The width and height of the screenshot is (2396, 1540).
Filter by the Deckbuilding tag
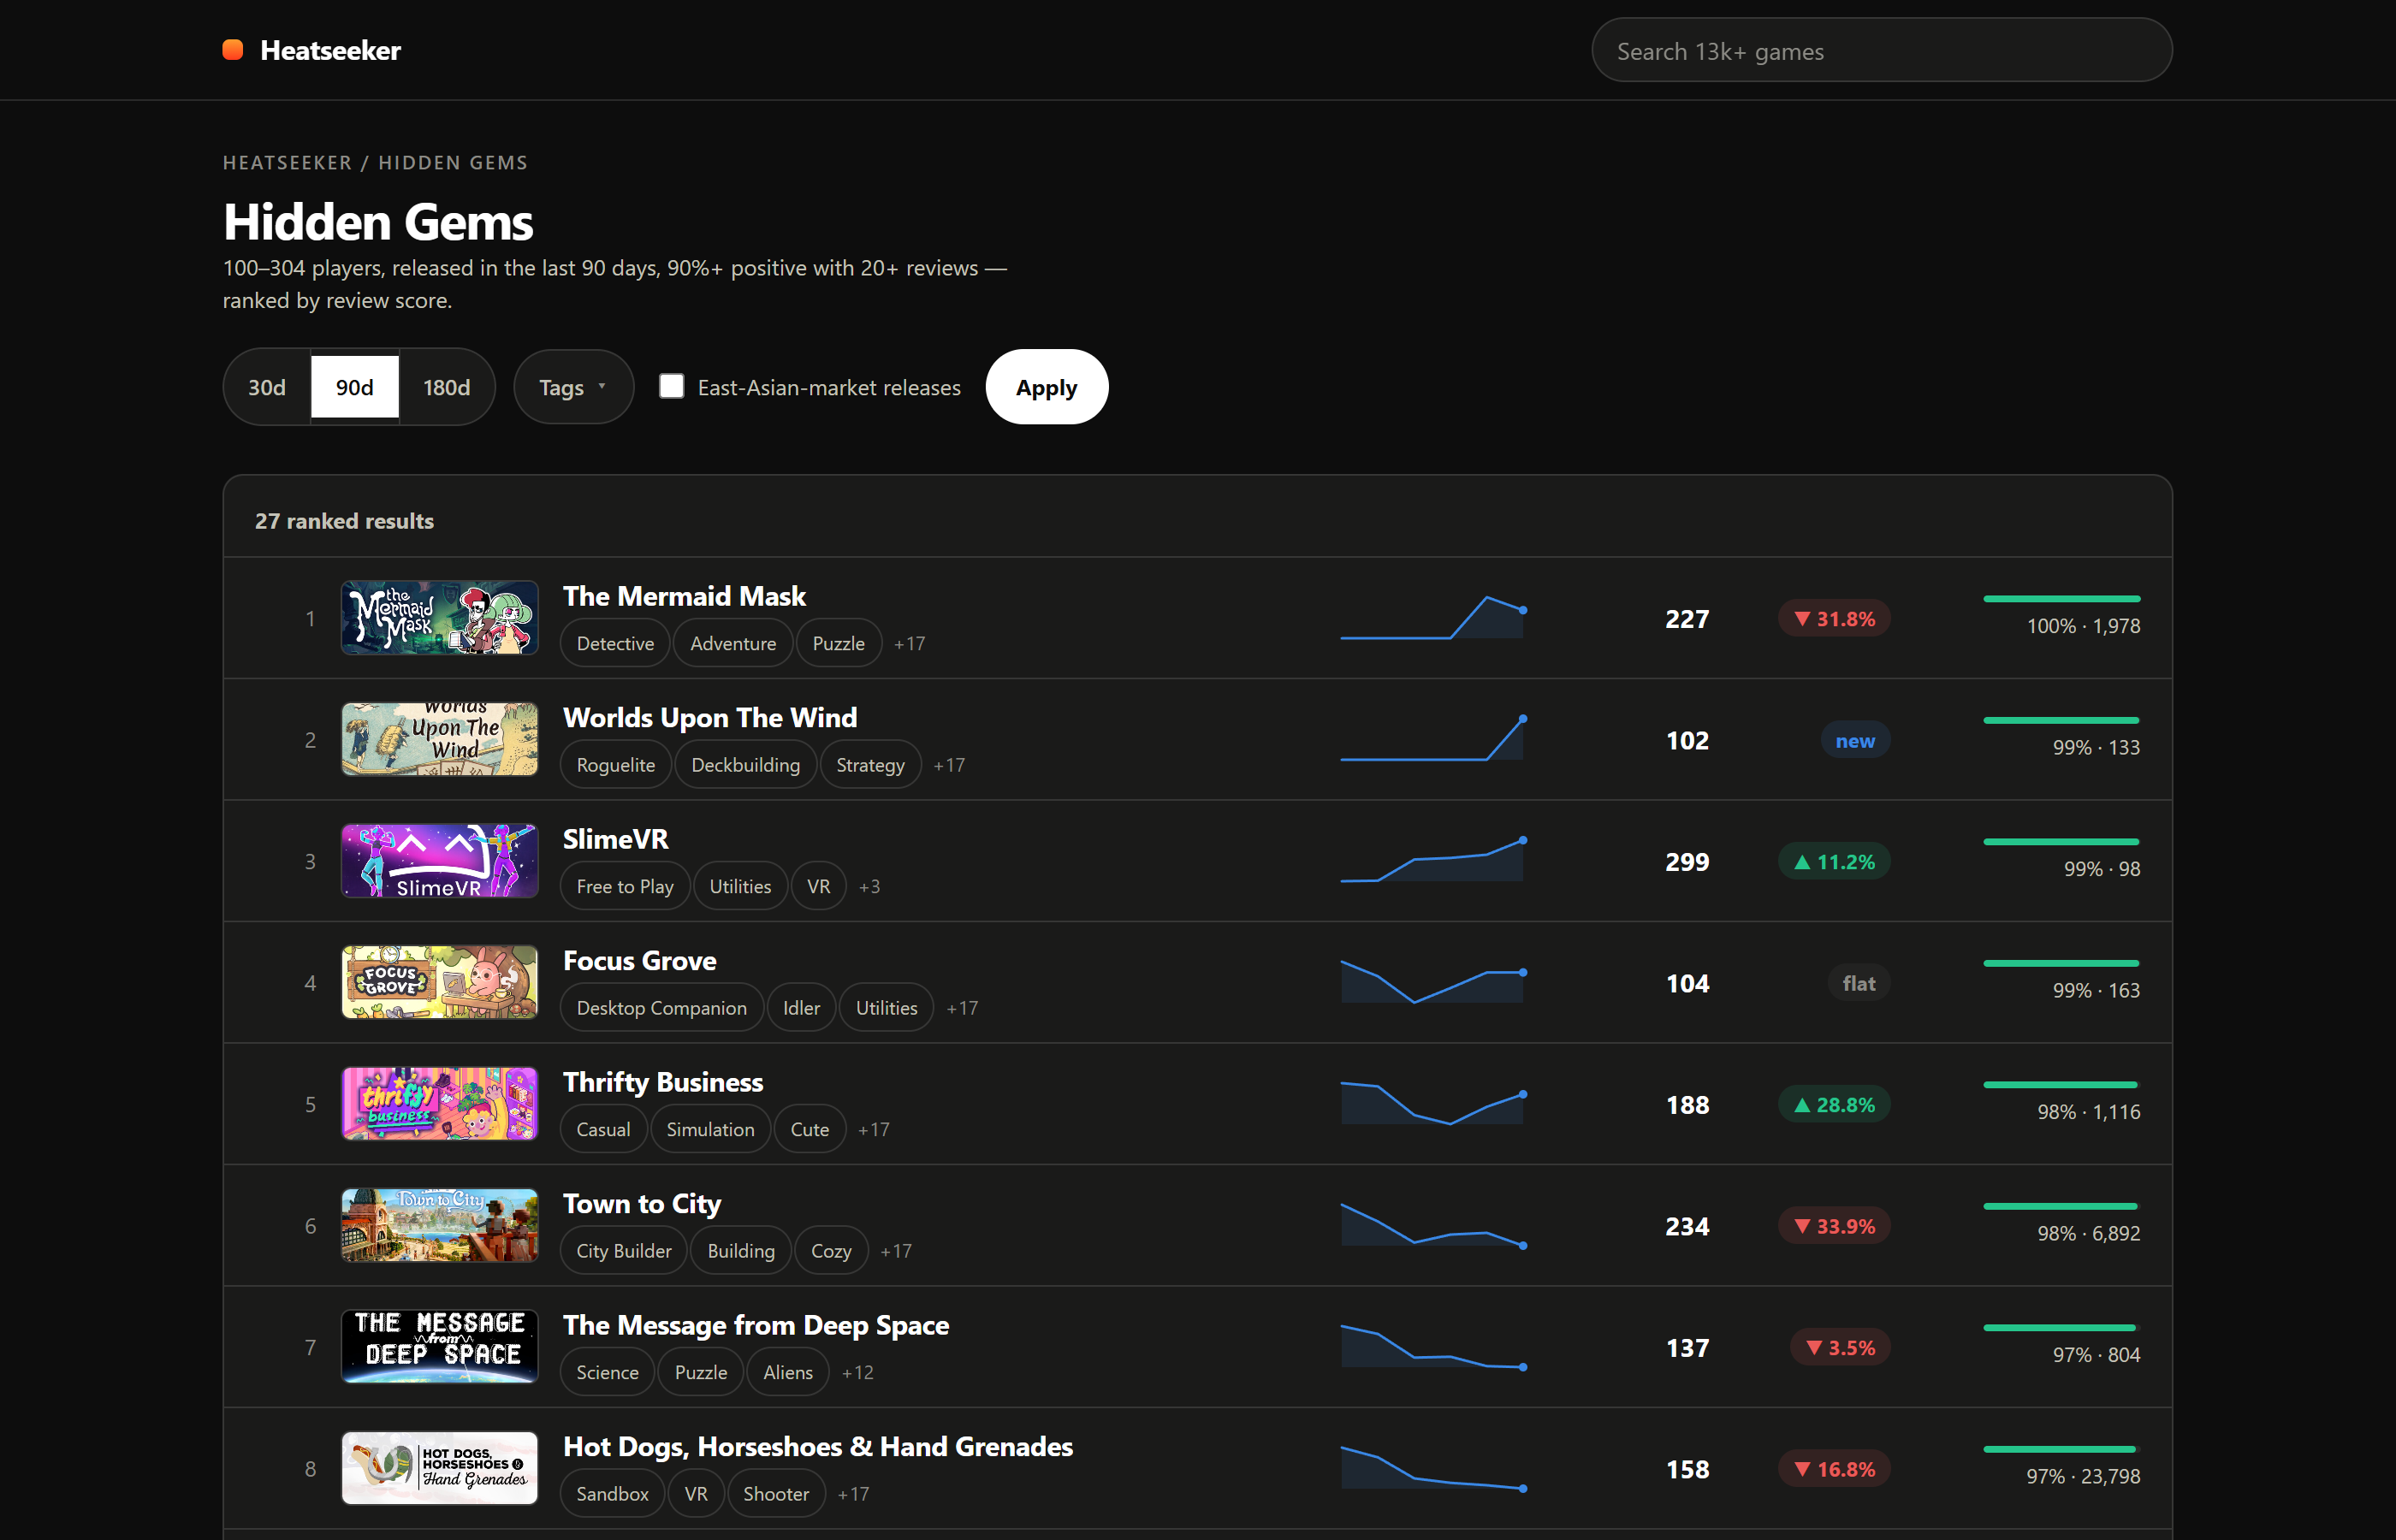click(746, 765)
